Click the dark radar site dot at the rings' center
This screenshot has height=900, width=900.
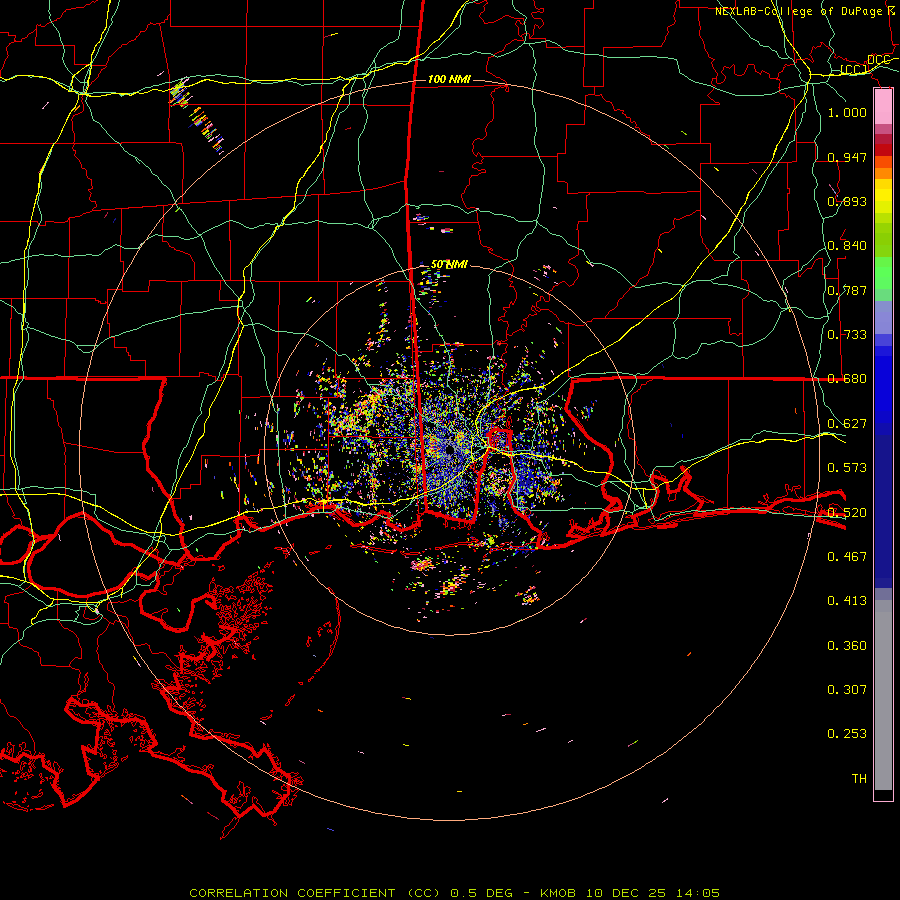point(449,451)
